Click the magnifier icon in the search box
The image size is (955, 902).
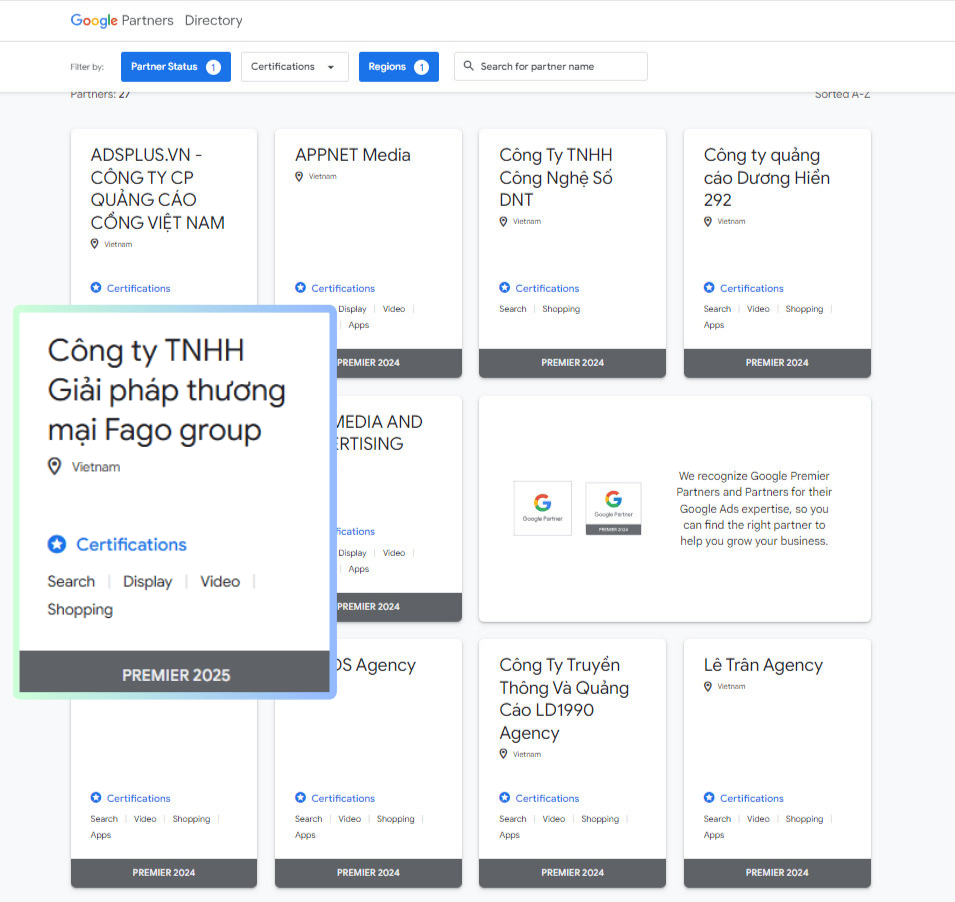tap(468, 66)
